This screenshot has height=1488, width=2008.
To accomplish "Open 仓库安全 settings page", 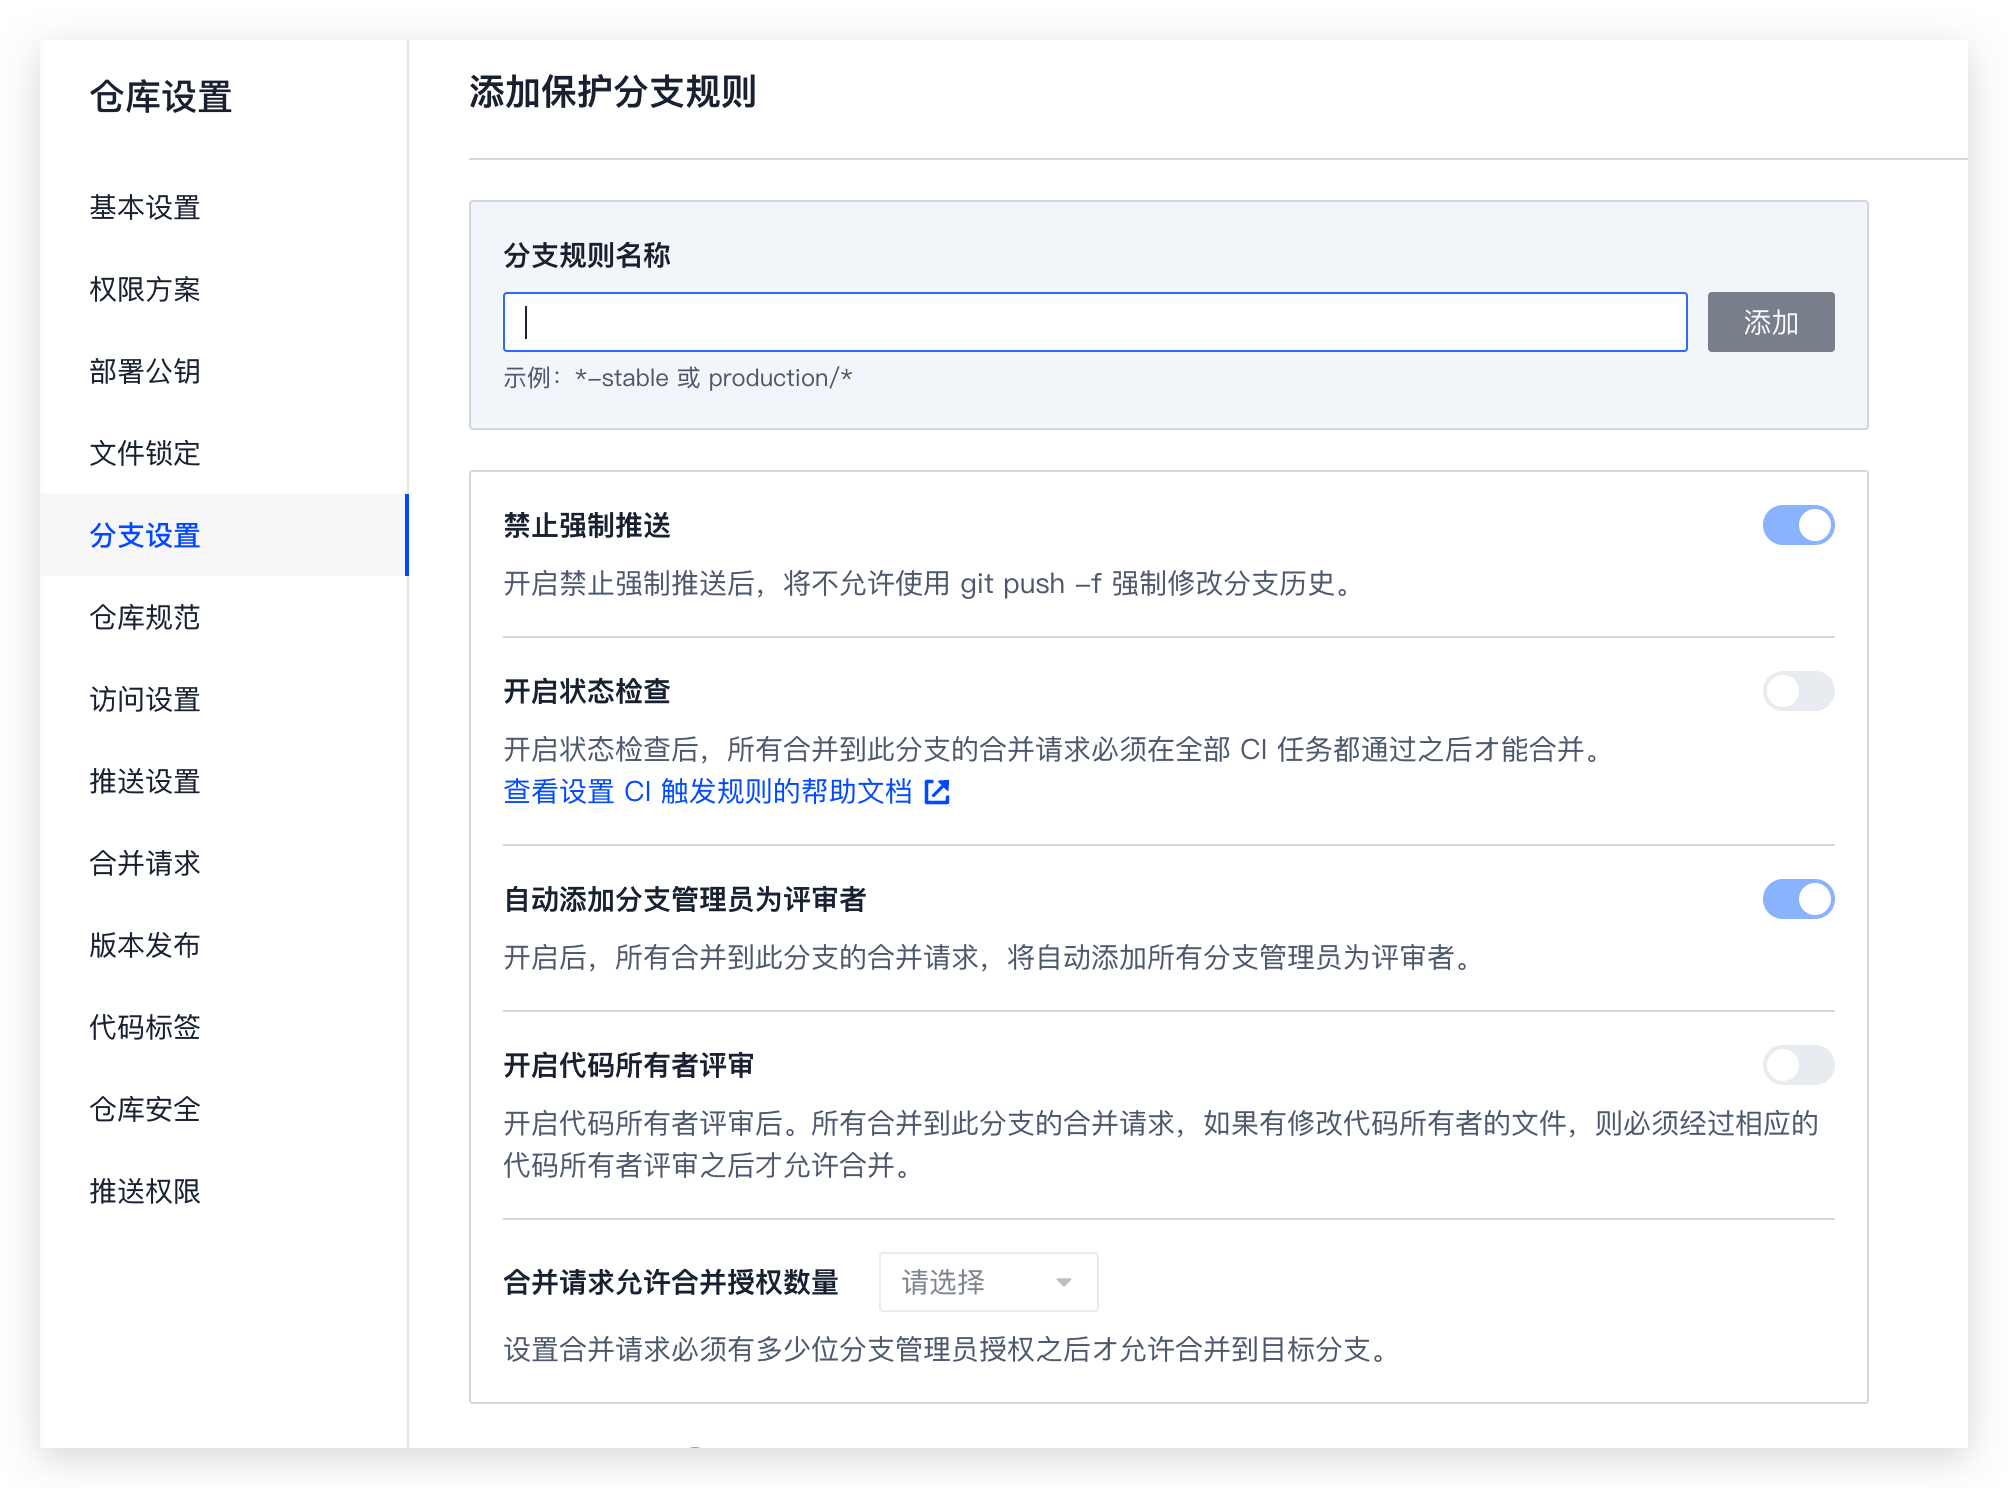I will click(145, 1109).
